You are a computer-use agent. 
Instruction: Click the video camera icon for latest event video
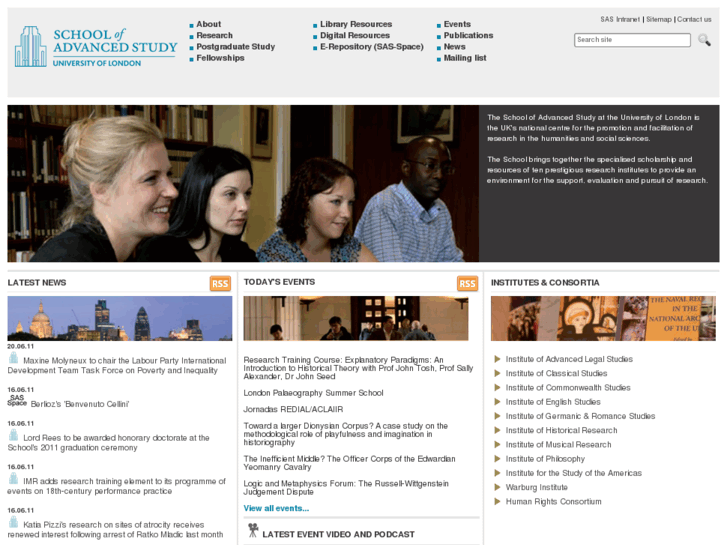pos(253,530)
